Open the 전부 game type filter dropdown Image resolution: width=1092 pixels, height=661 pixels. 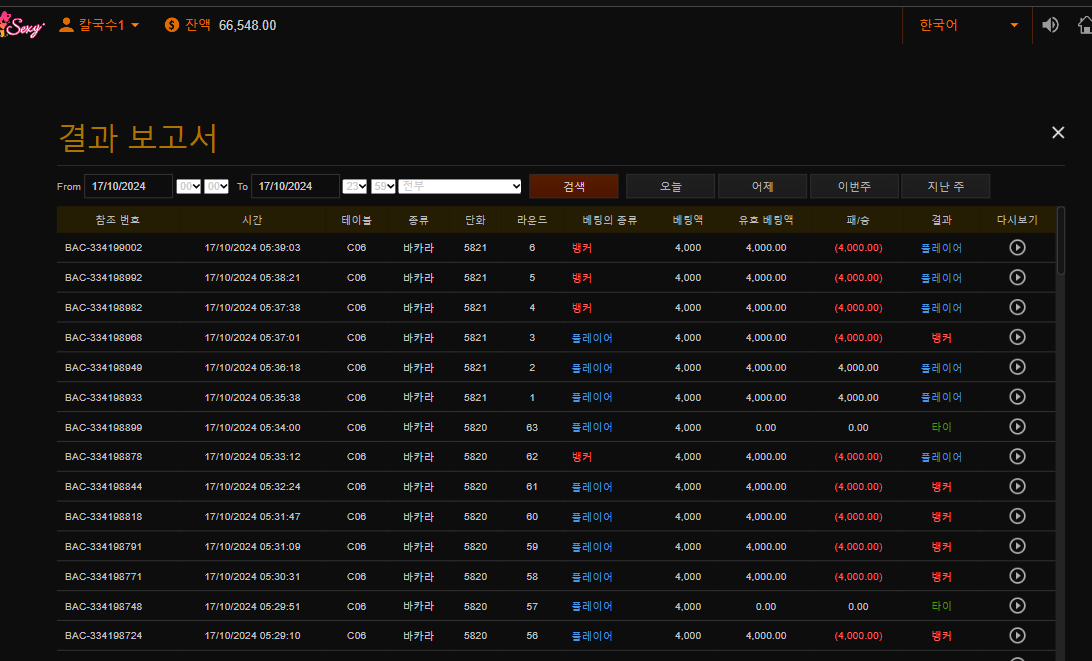460,186
